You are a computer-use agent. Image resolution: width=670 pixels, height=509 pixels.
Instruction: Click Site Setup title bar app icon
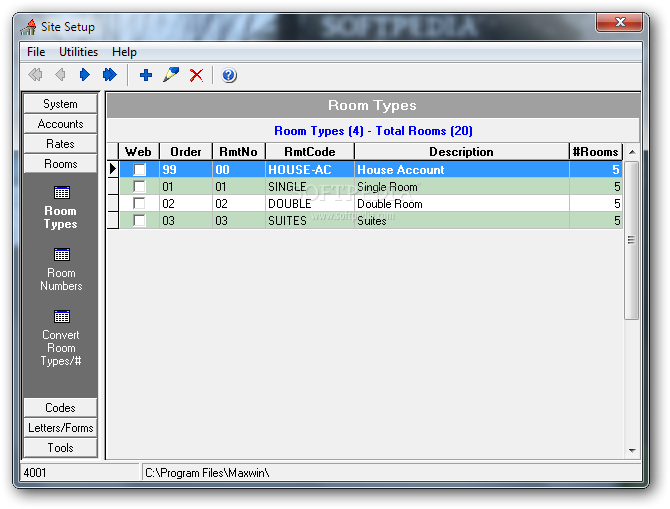pos(29,27)
